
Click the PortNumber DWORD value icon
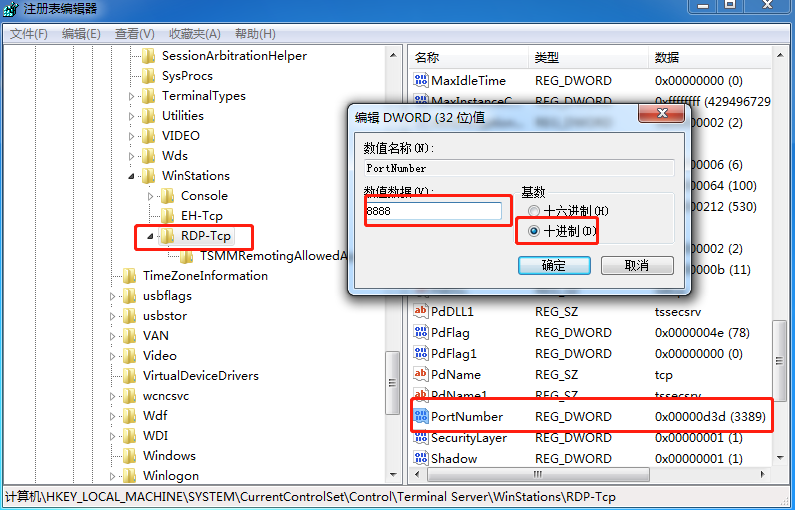(x=421, y=416)
